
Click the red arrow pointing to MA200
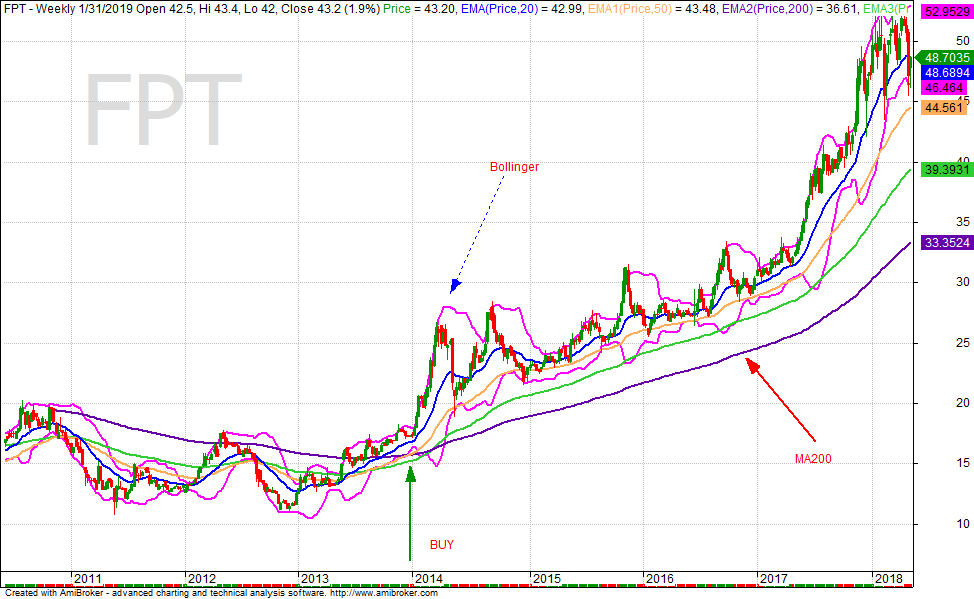click(x=782, y=400)
